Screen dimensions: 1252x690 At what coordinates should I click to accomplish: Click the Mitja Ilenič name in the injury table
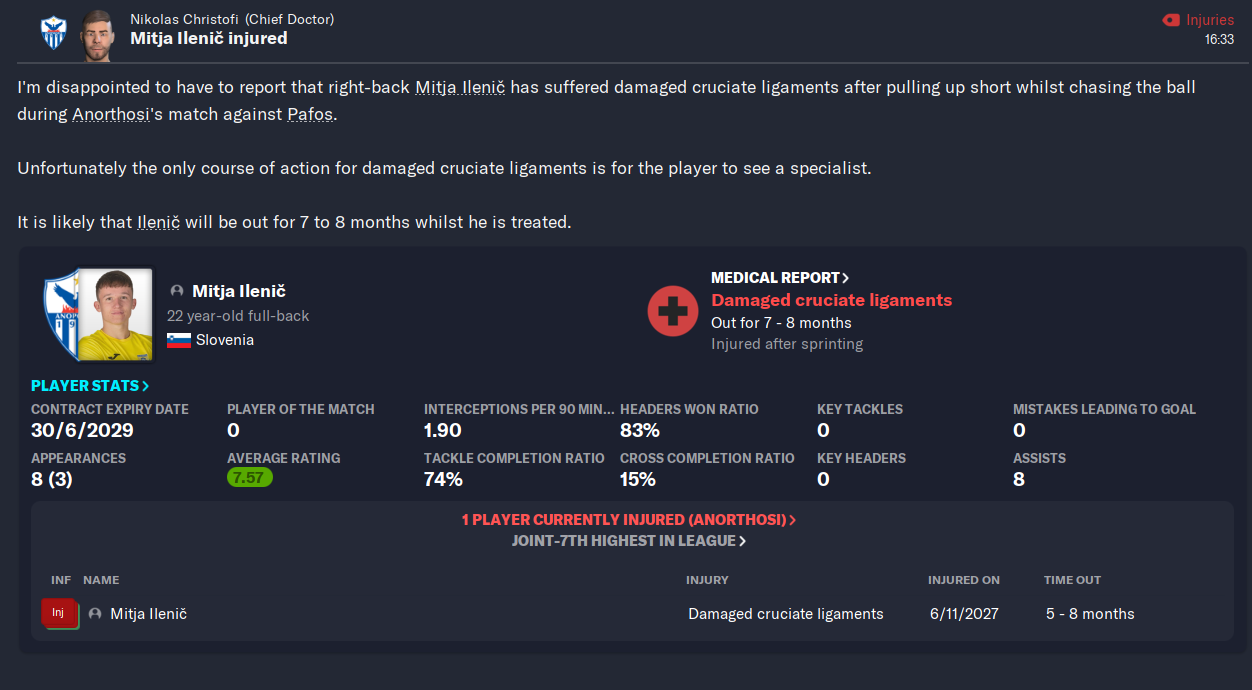(148, 614)
